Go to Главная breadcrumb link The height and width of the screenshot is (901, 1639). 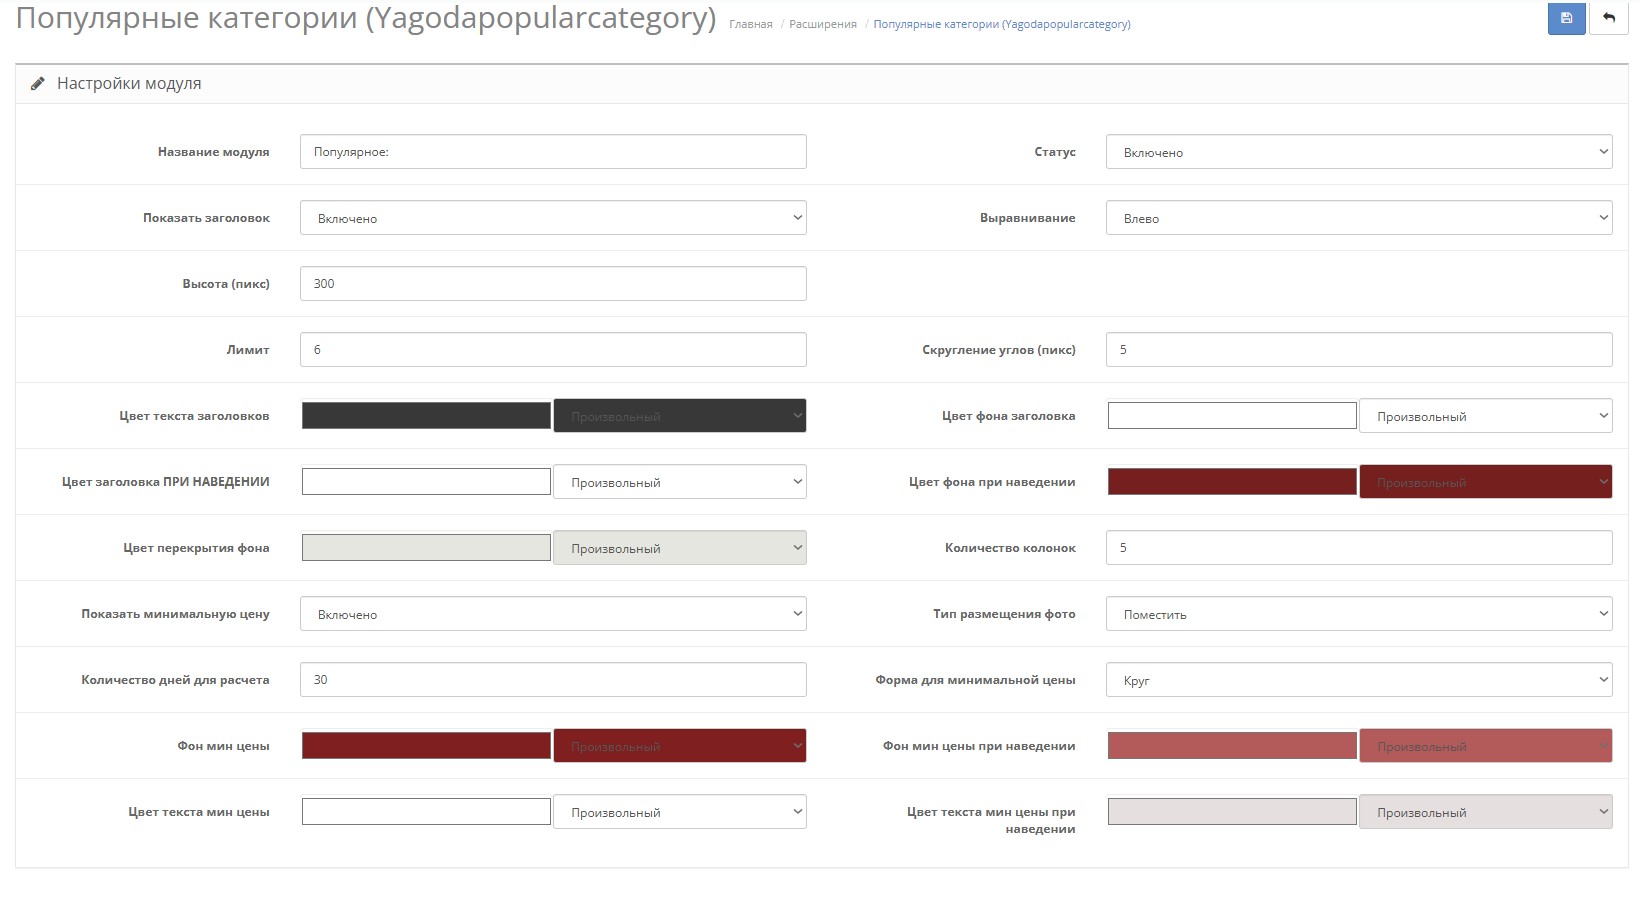click(x=750, y=24)
